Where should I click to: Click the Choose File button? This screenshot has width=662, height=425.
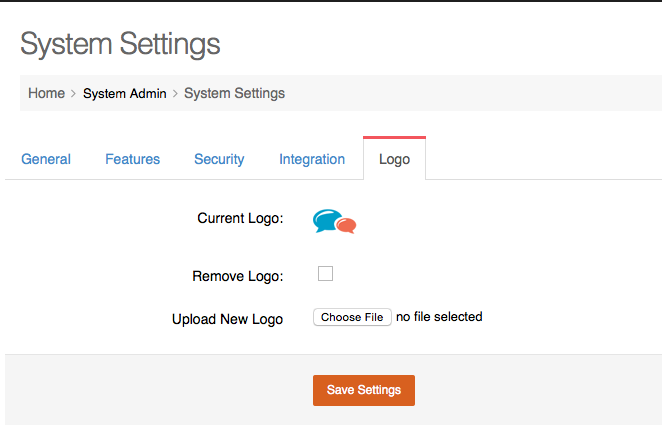tap(352, 317)
